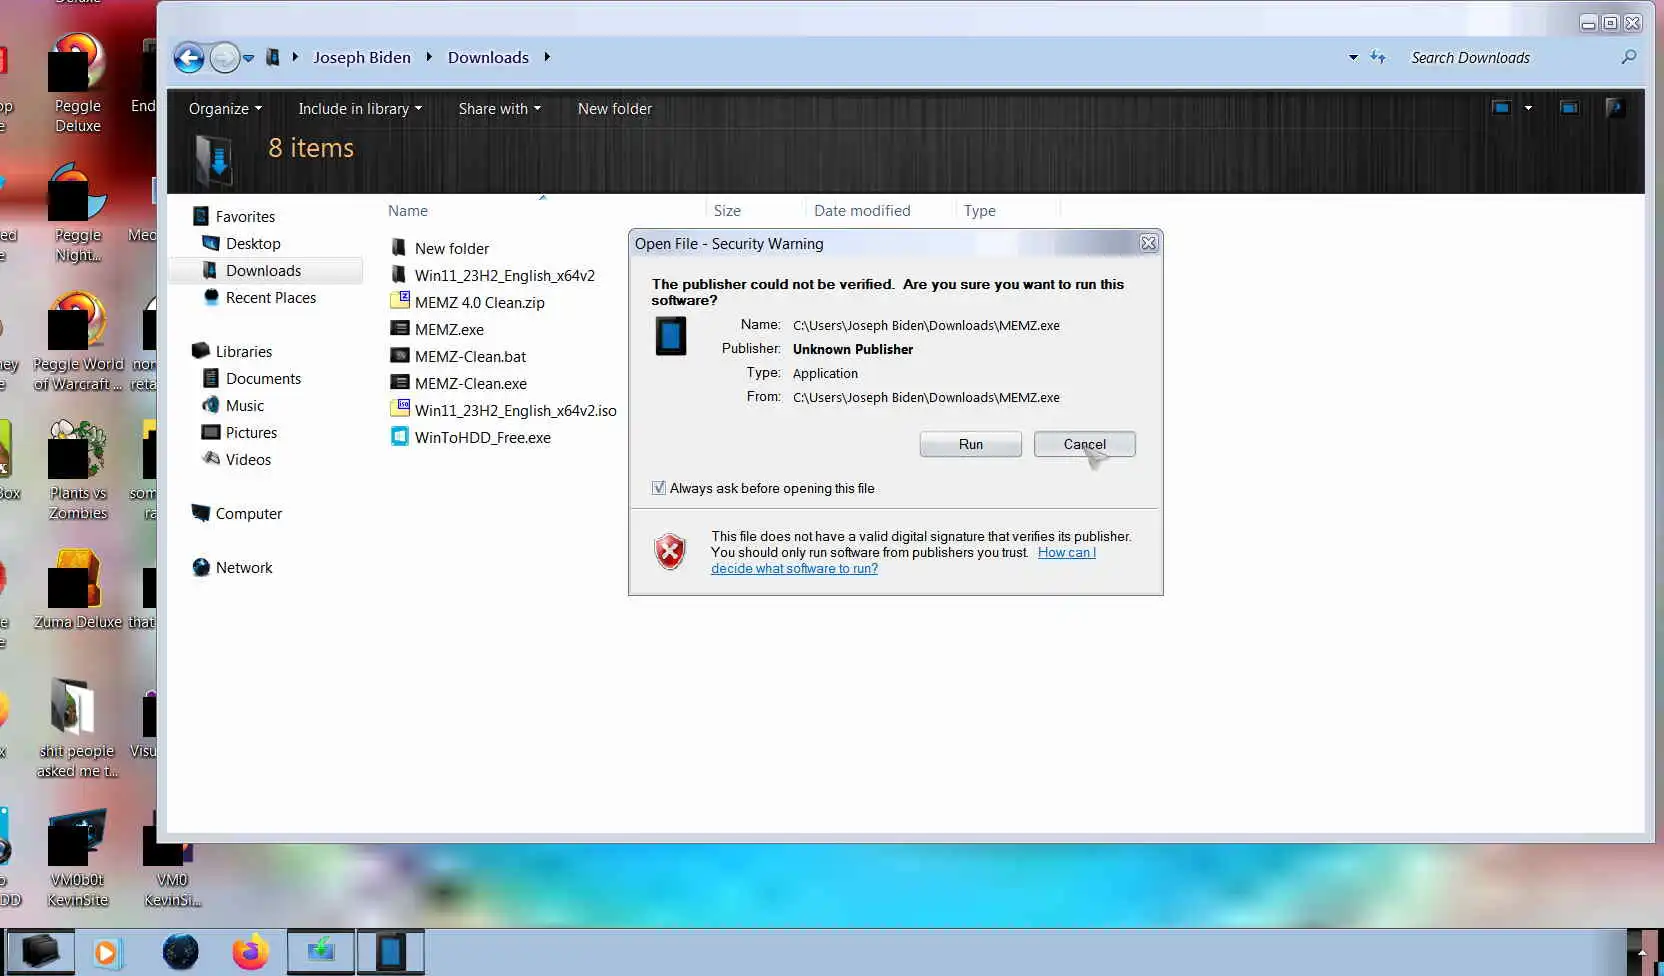
Task: Select the WinToHDD_Free.exe icon
Action: pyautogui.click(x=399, y=436)
